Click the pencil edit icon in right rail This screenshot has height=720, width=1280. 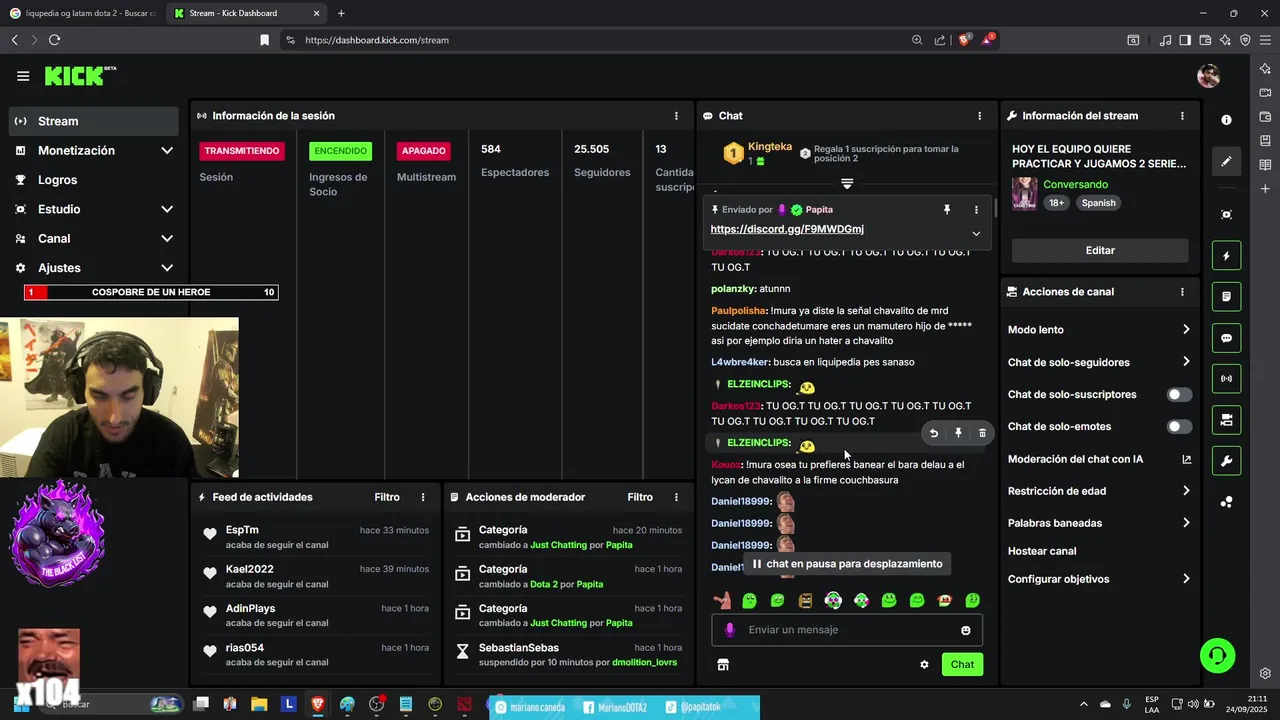click(x=1226, y=161)
